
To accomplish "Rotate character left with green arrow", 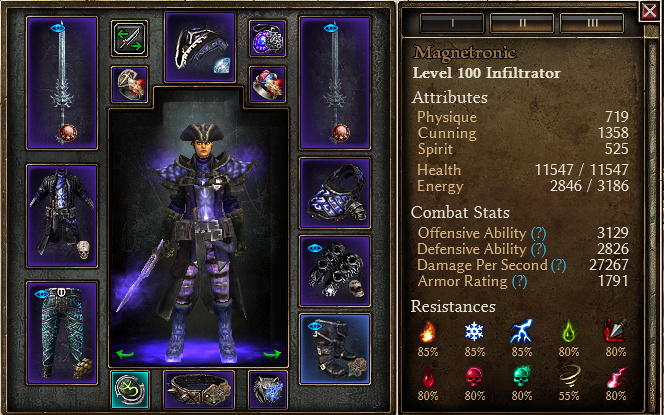I will pyautogui.click(x=124, y=354).
